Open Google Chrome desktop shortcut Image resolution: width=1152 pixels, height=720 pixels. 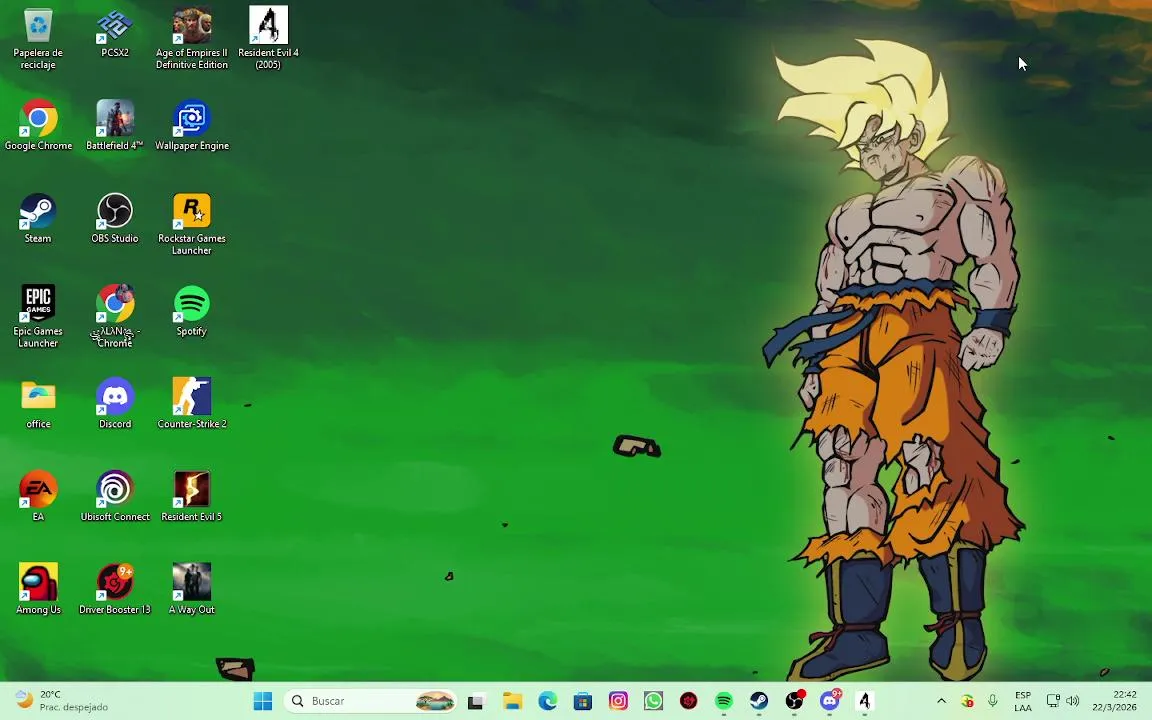pos(38,125)
